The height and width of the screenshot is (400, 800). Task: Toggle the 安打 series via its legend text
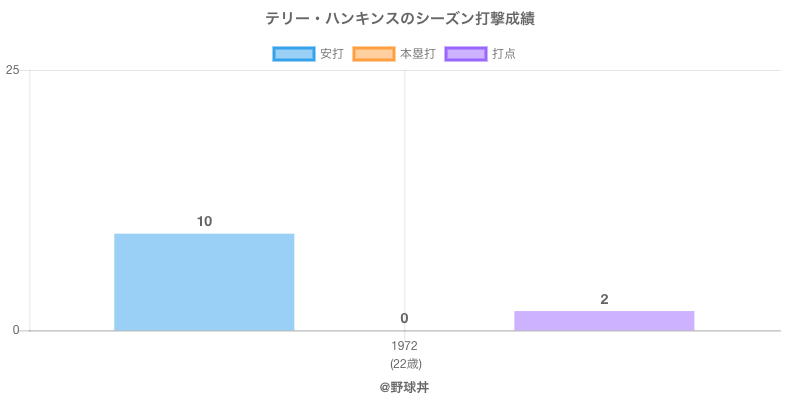tap(331, 54)
